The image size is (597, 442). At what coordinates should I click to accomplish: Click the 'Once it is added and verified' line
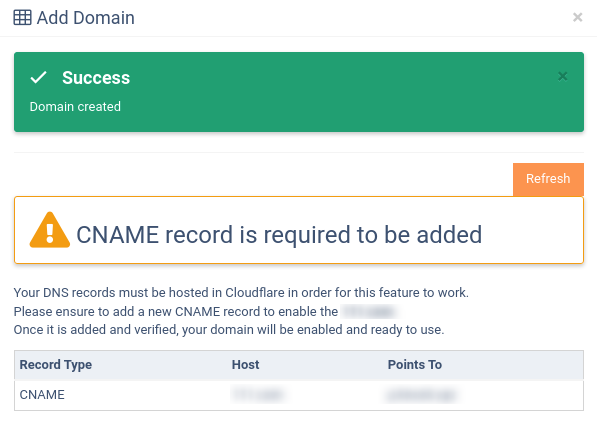[x=229, y=330]
